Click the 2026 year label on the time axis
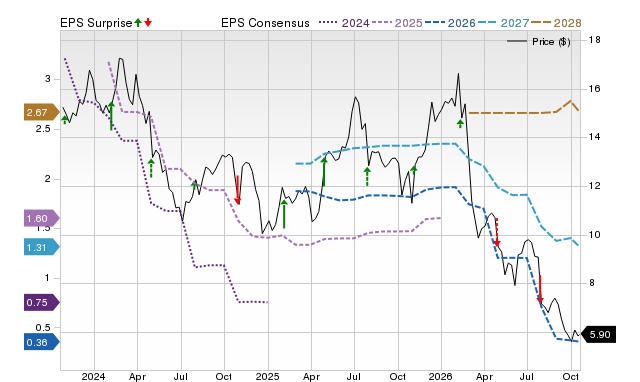This screenshot has height=382, width=640. point(441,376)
